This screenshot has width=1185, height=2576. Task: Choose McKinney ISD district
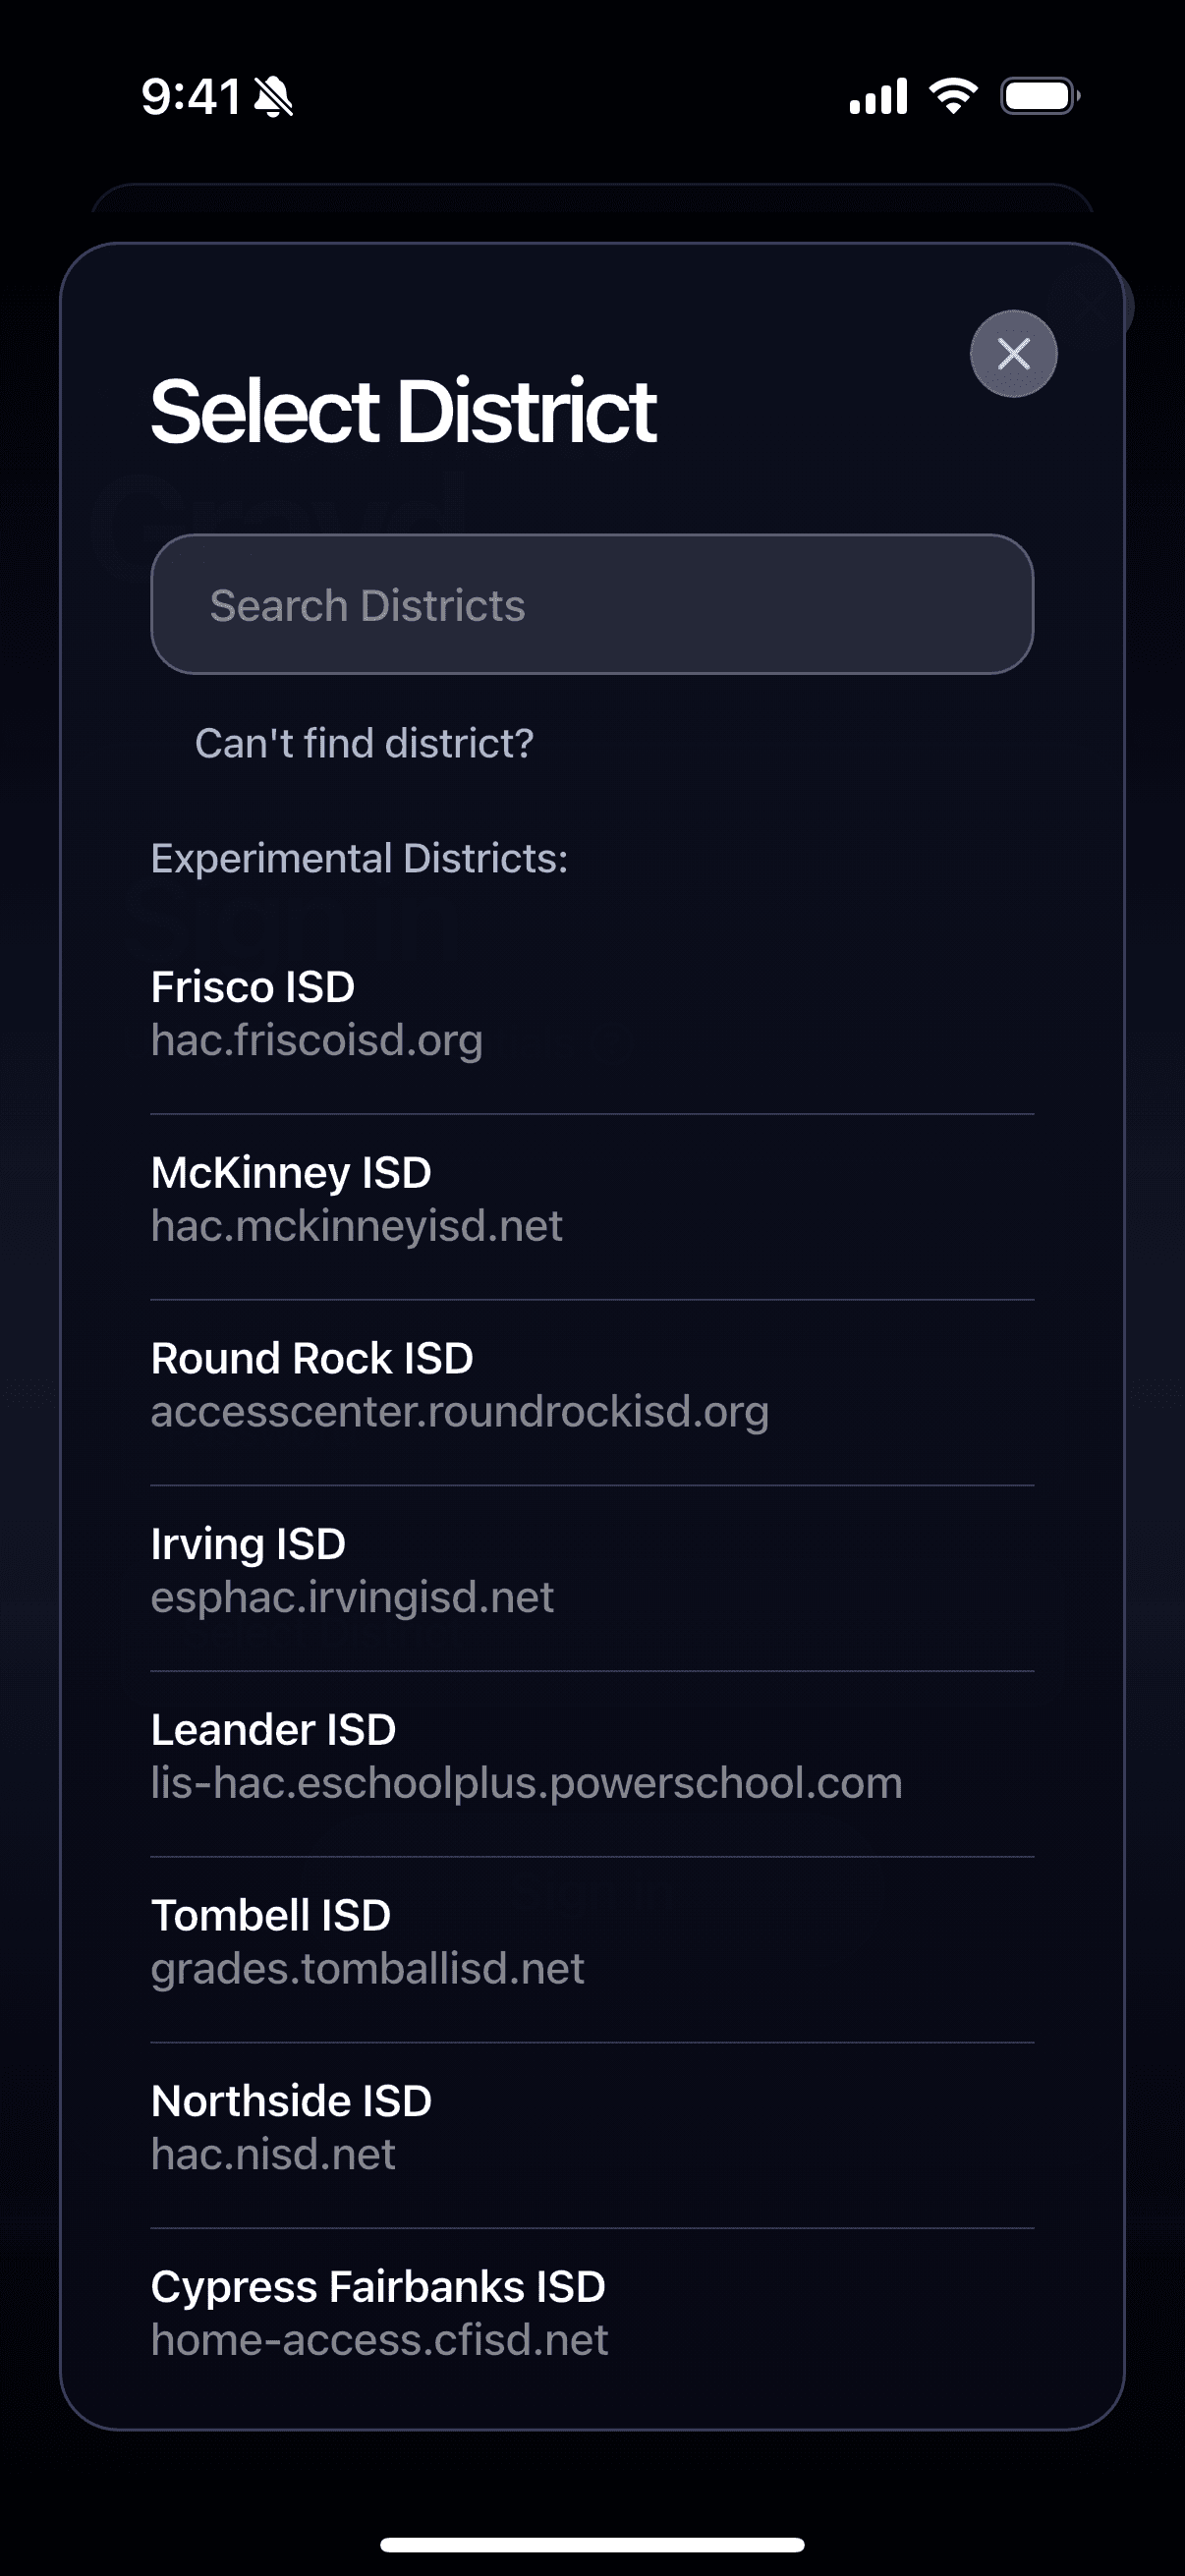point(592,1198)
